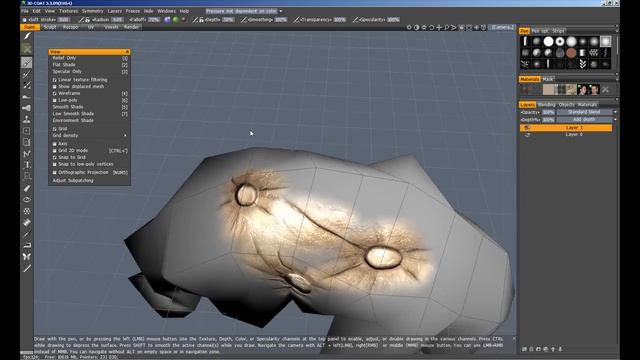Click the green crossed tool icon

point(27,49)
